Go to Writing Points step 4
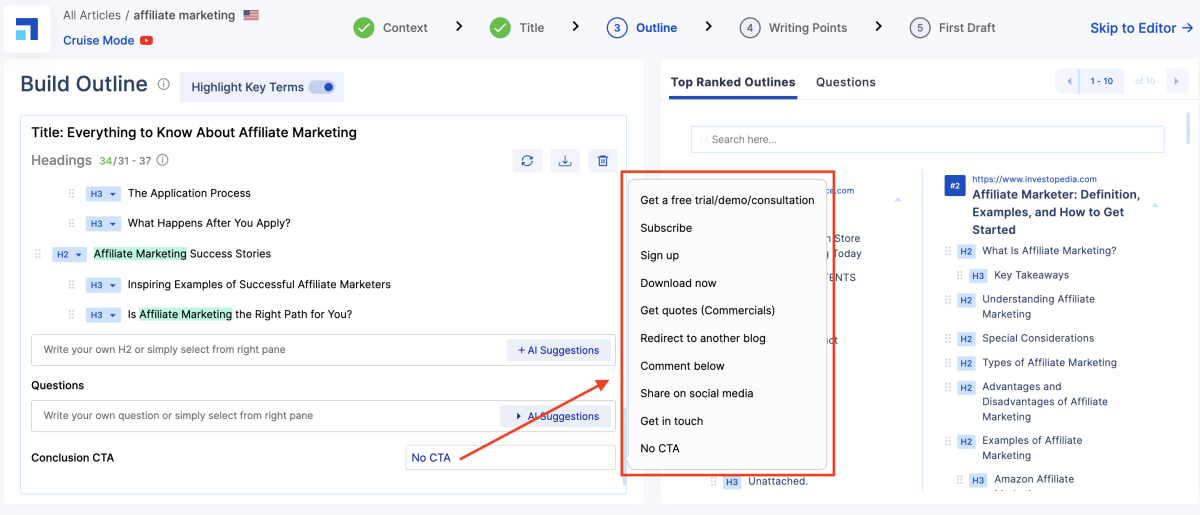 click(x=795, y=28)
